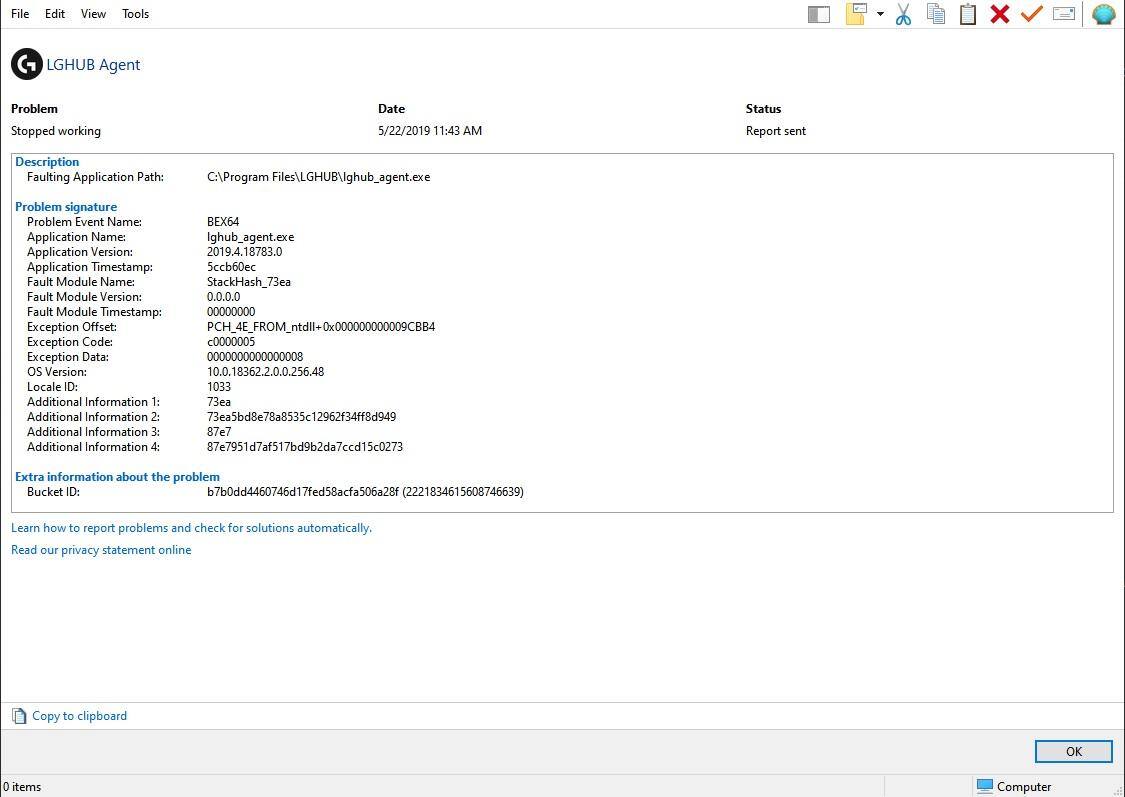Click the orange checkmark icon
The image size is (1125, 797).
tap(1031, 14)
